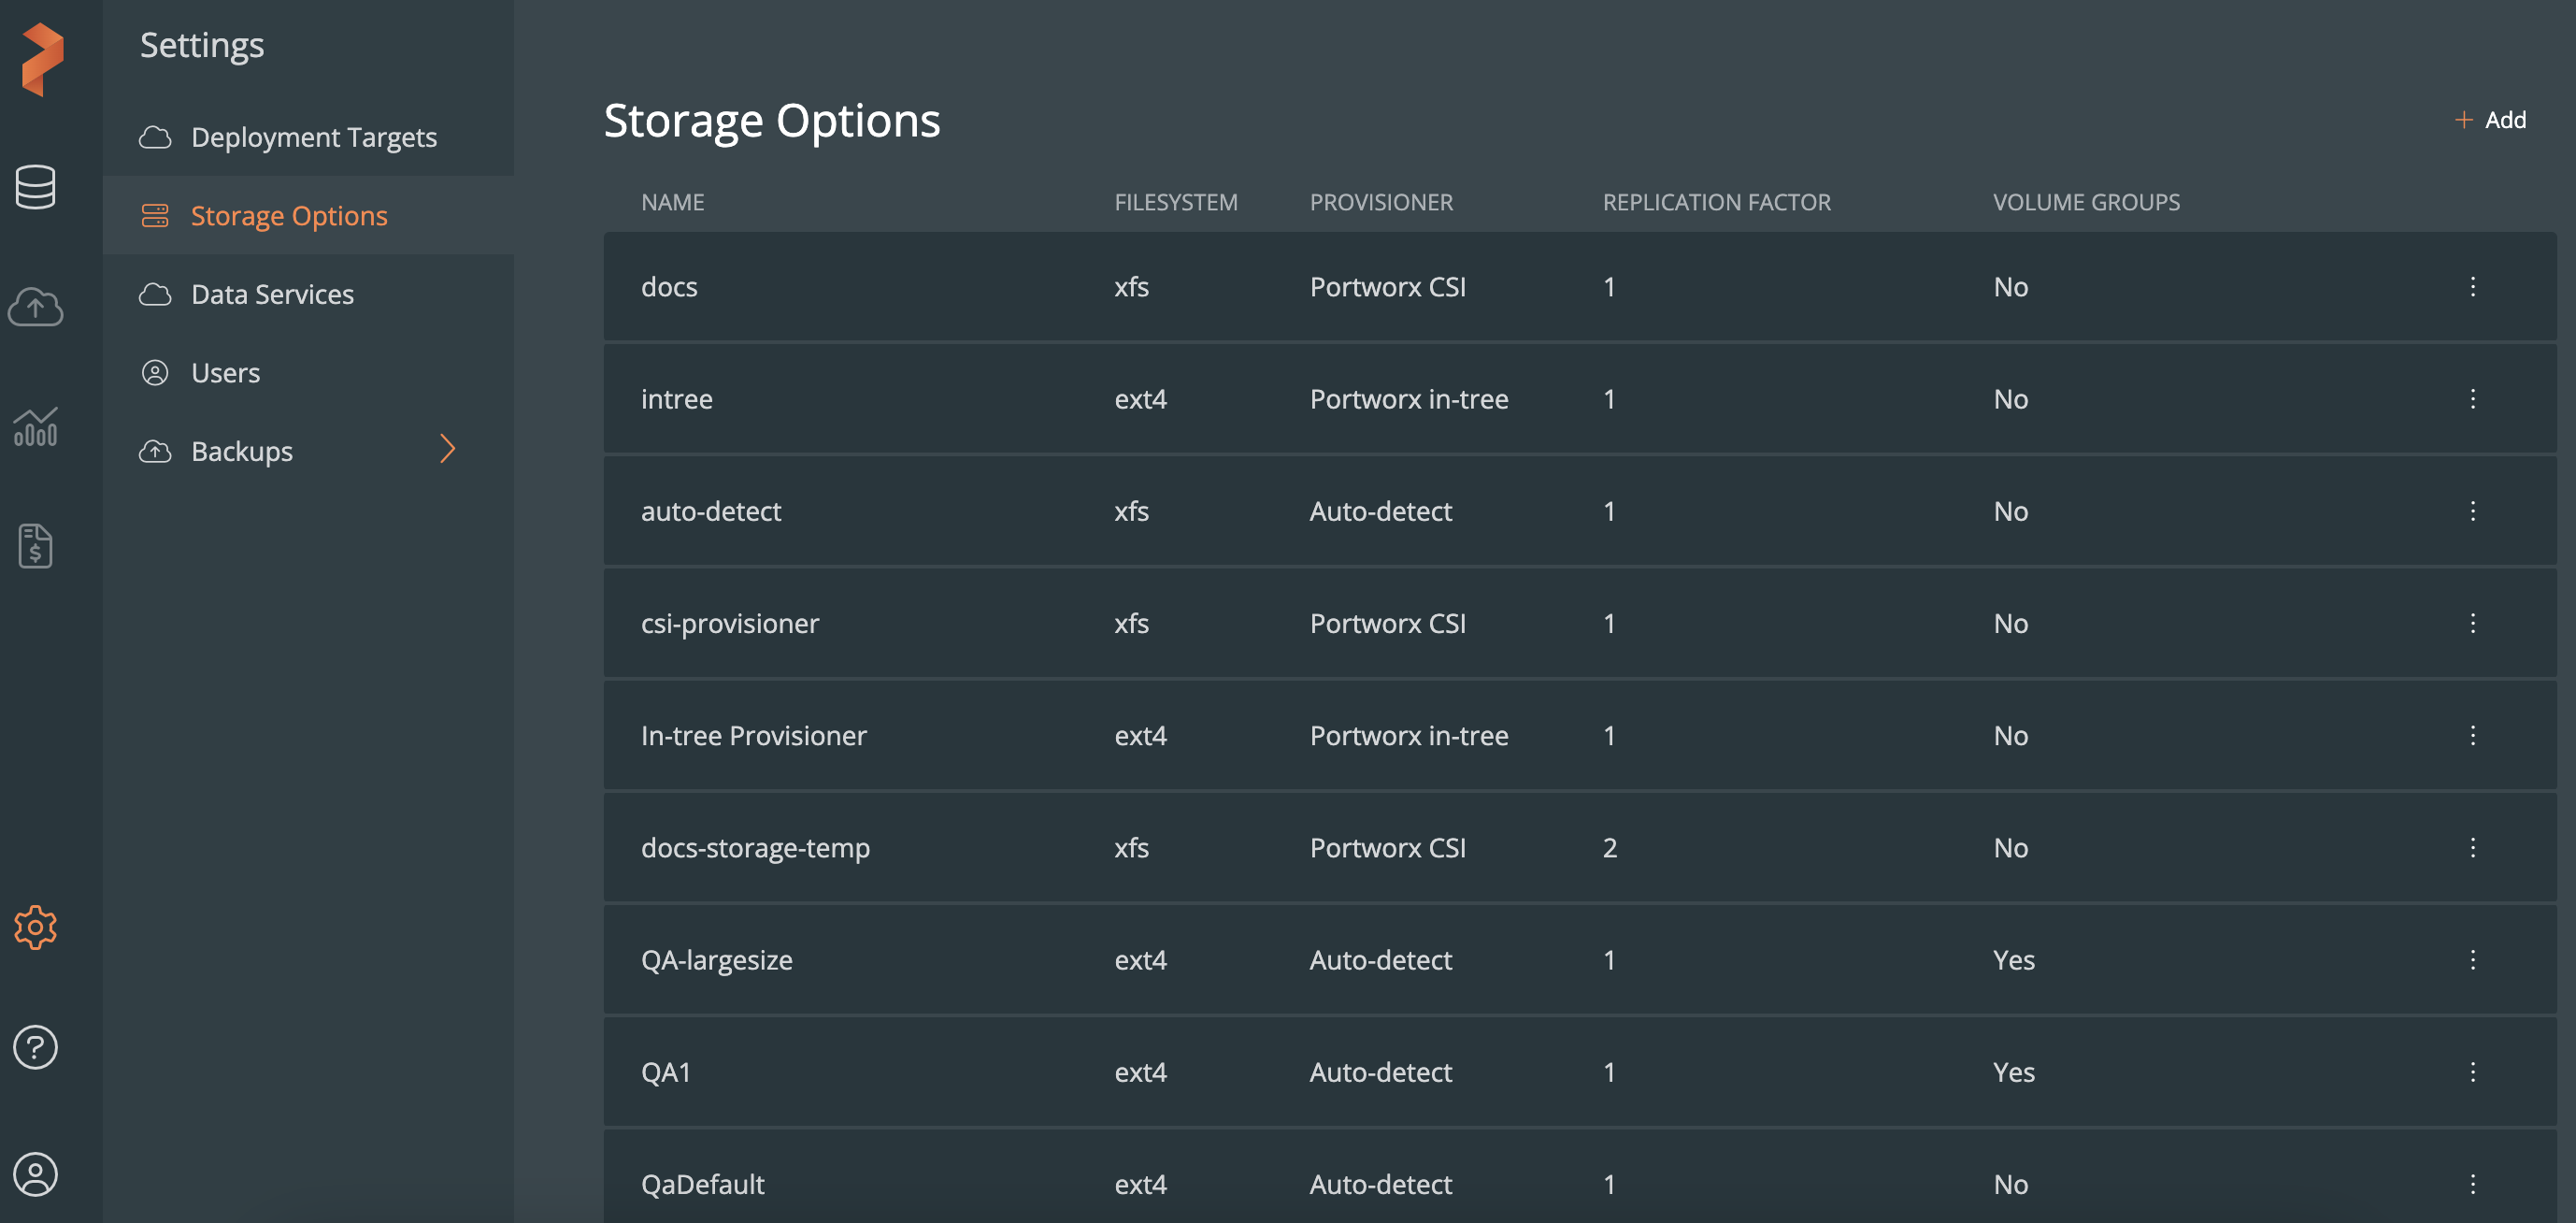This screenshot has height=1223, width=2576.
Task: Select the QA1 storage option name
Action: point(666,1072)
